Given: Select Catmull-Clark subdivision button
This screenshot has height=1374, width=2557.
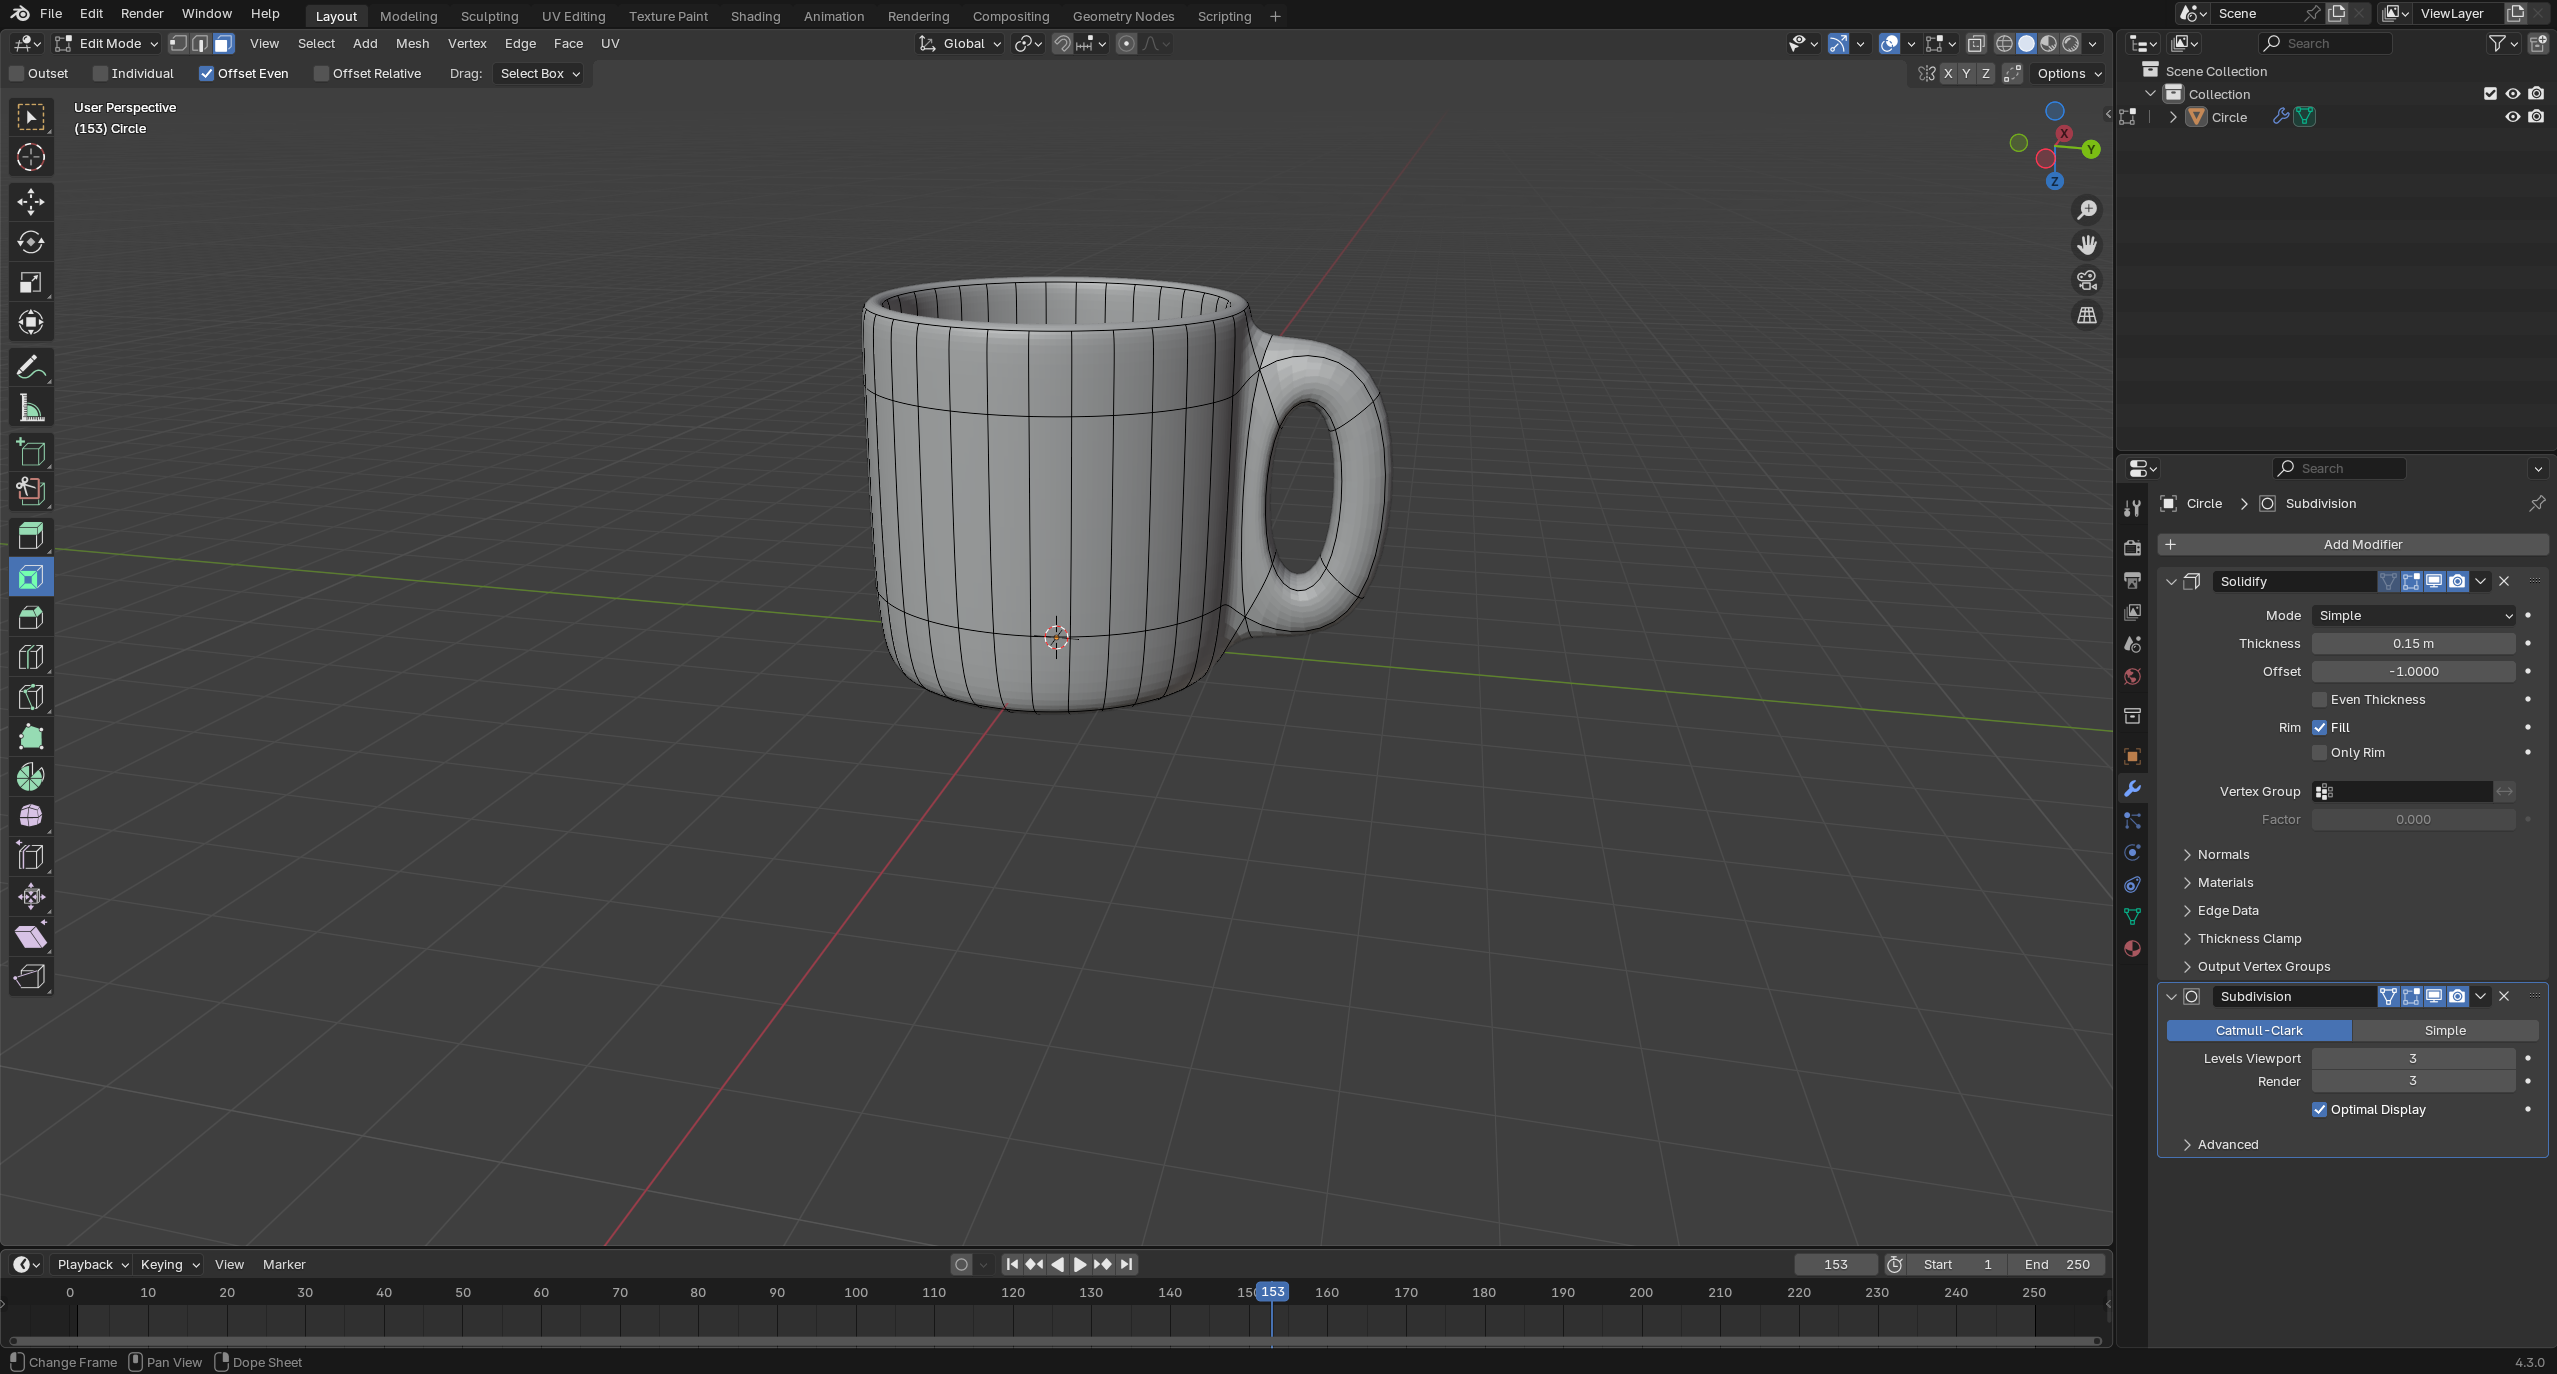Looking at the screenshot, I should pyautogui.click(x=2259, y=1030).
